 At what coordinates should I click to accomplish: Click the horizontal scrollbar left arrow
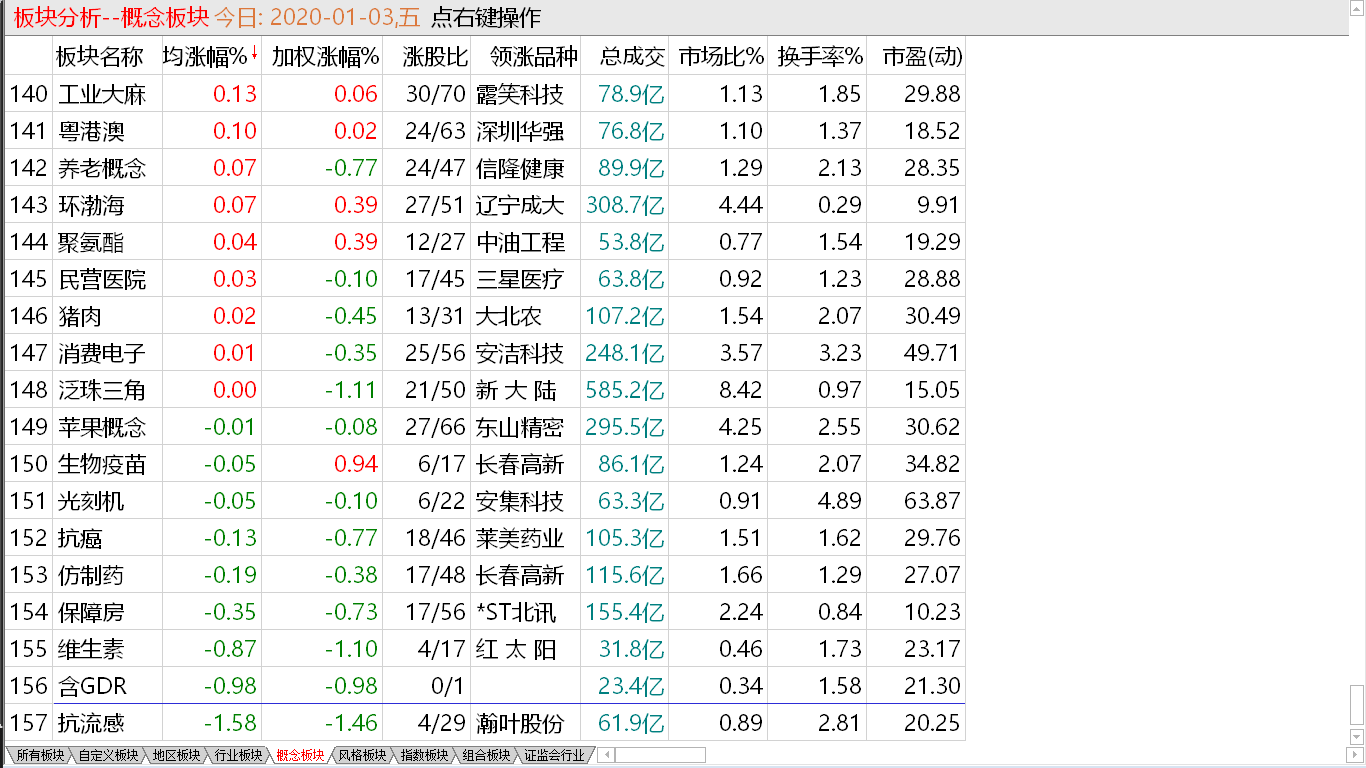click(606, 755)
